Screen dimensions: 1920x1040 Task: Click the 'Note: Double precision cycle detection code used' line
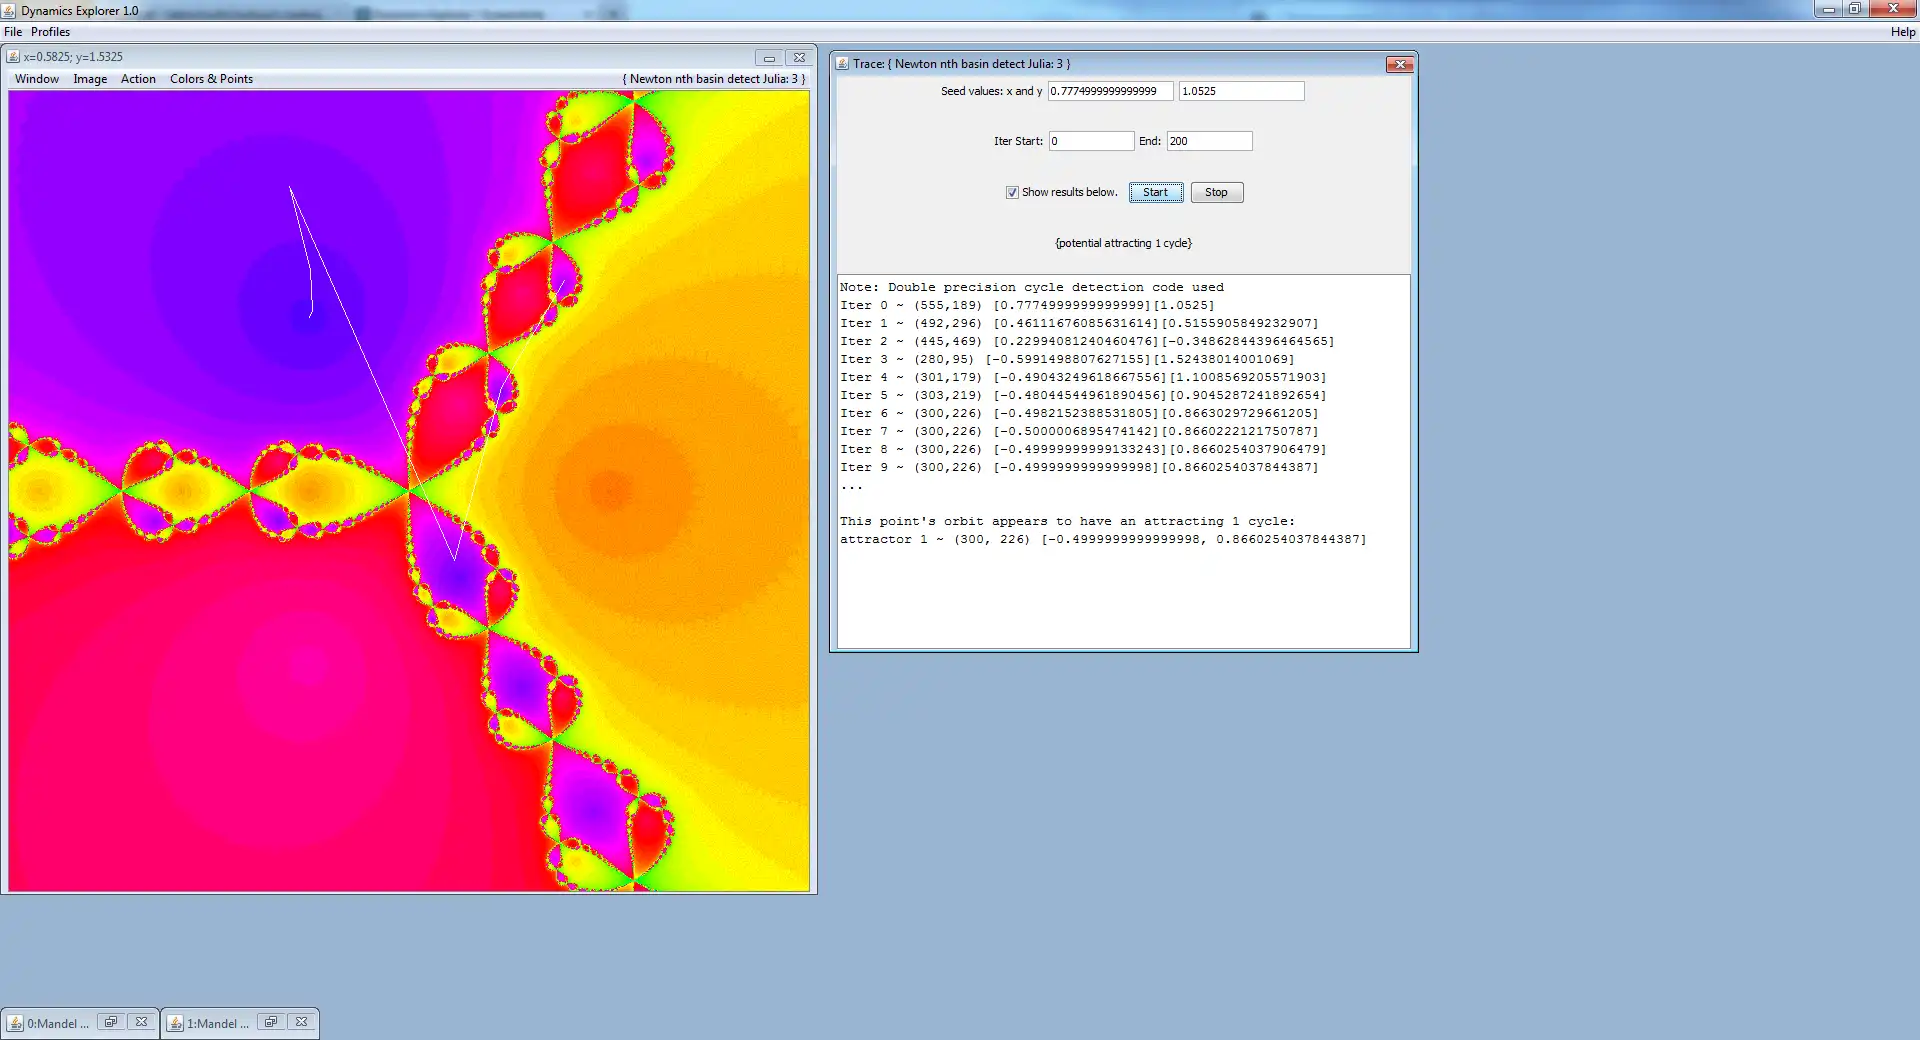[x=1031, y=287]
